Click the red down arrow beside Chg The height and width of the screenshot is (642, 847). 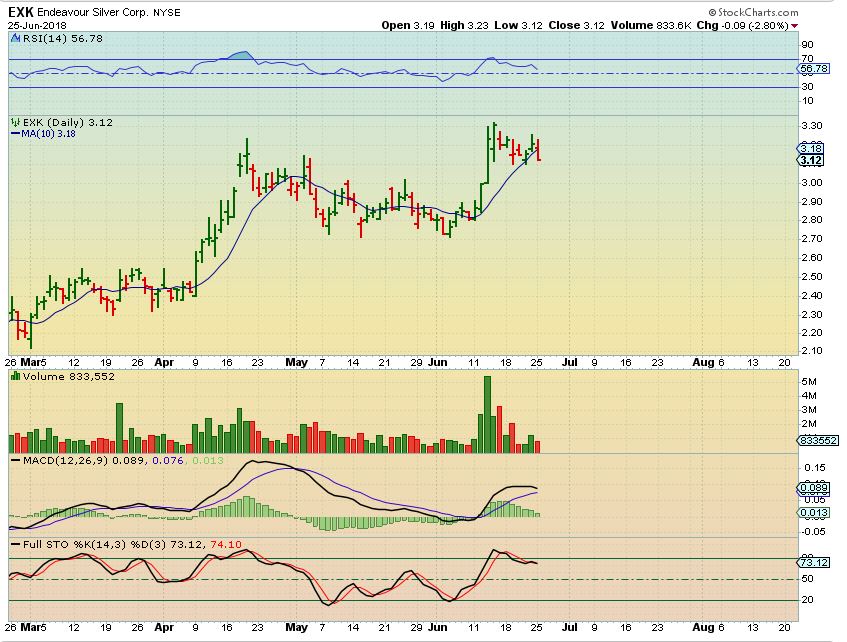794,25
